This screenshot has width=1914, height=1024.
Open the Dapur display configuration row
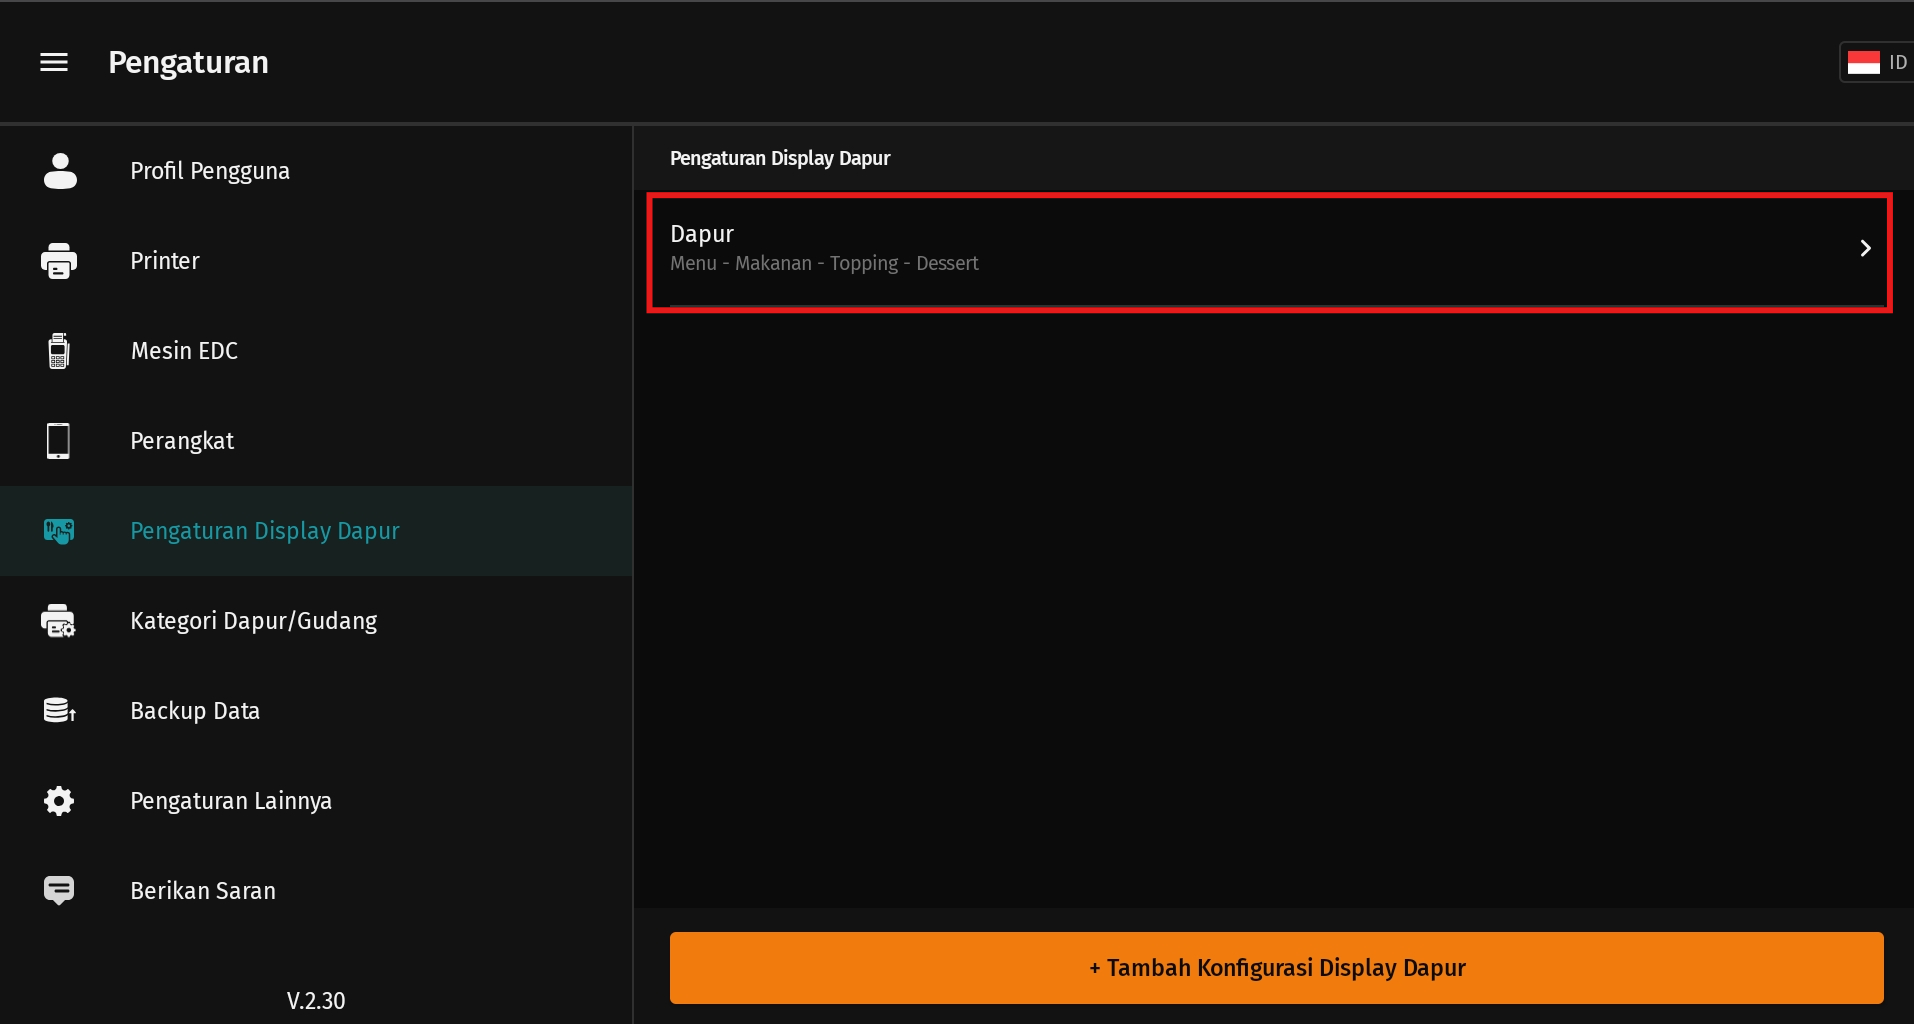[x=1200, y=250]
